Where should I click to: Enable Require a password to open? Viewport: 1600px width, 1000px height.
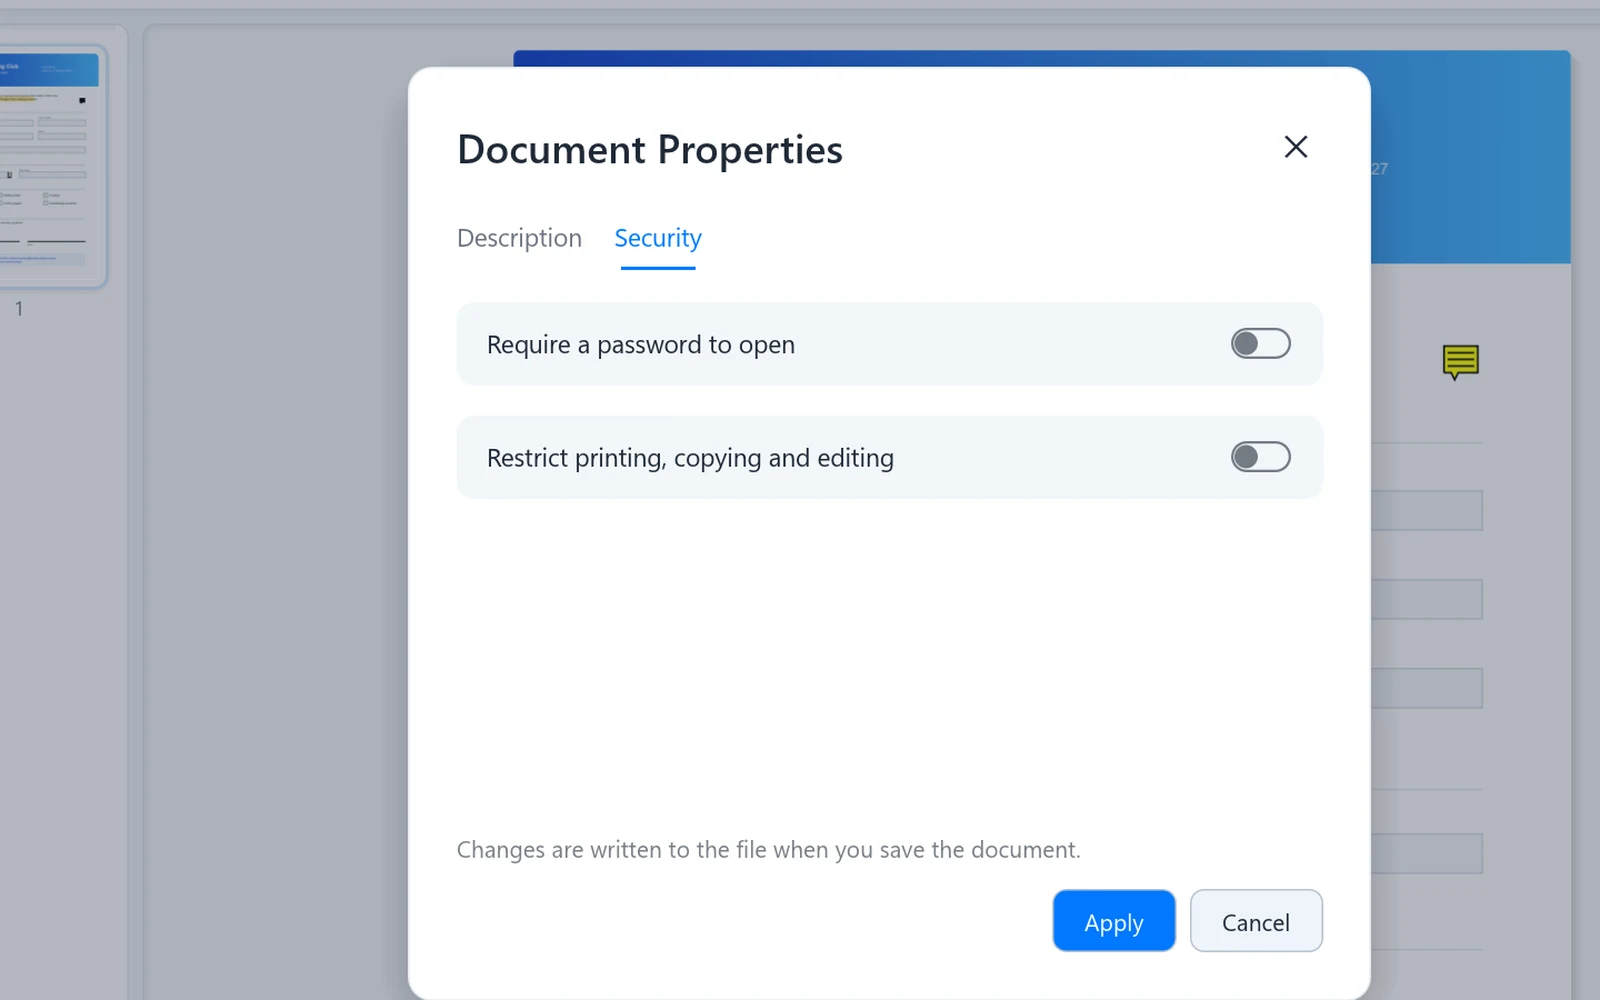[1260, 344]
